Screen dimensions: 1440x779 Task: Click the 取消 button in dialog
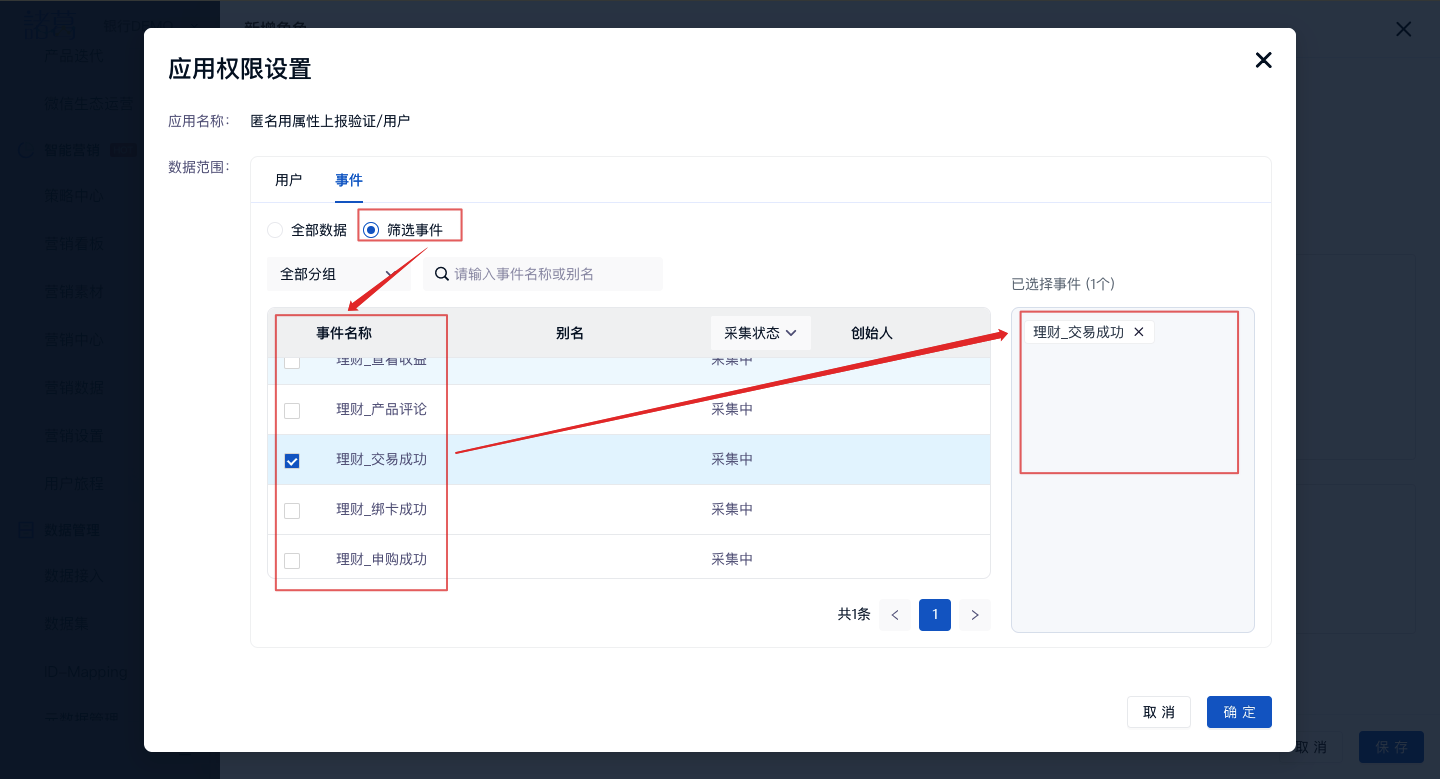coord(1158,712)
